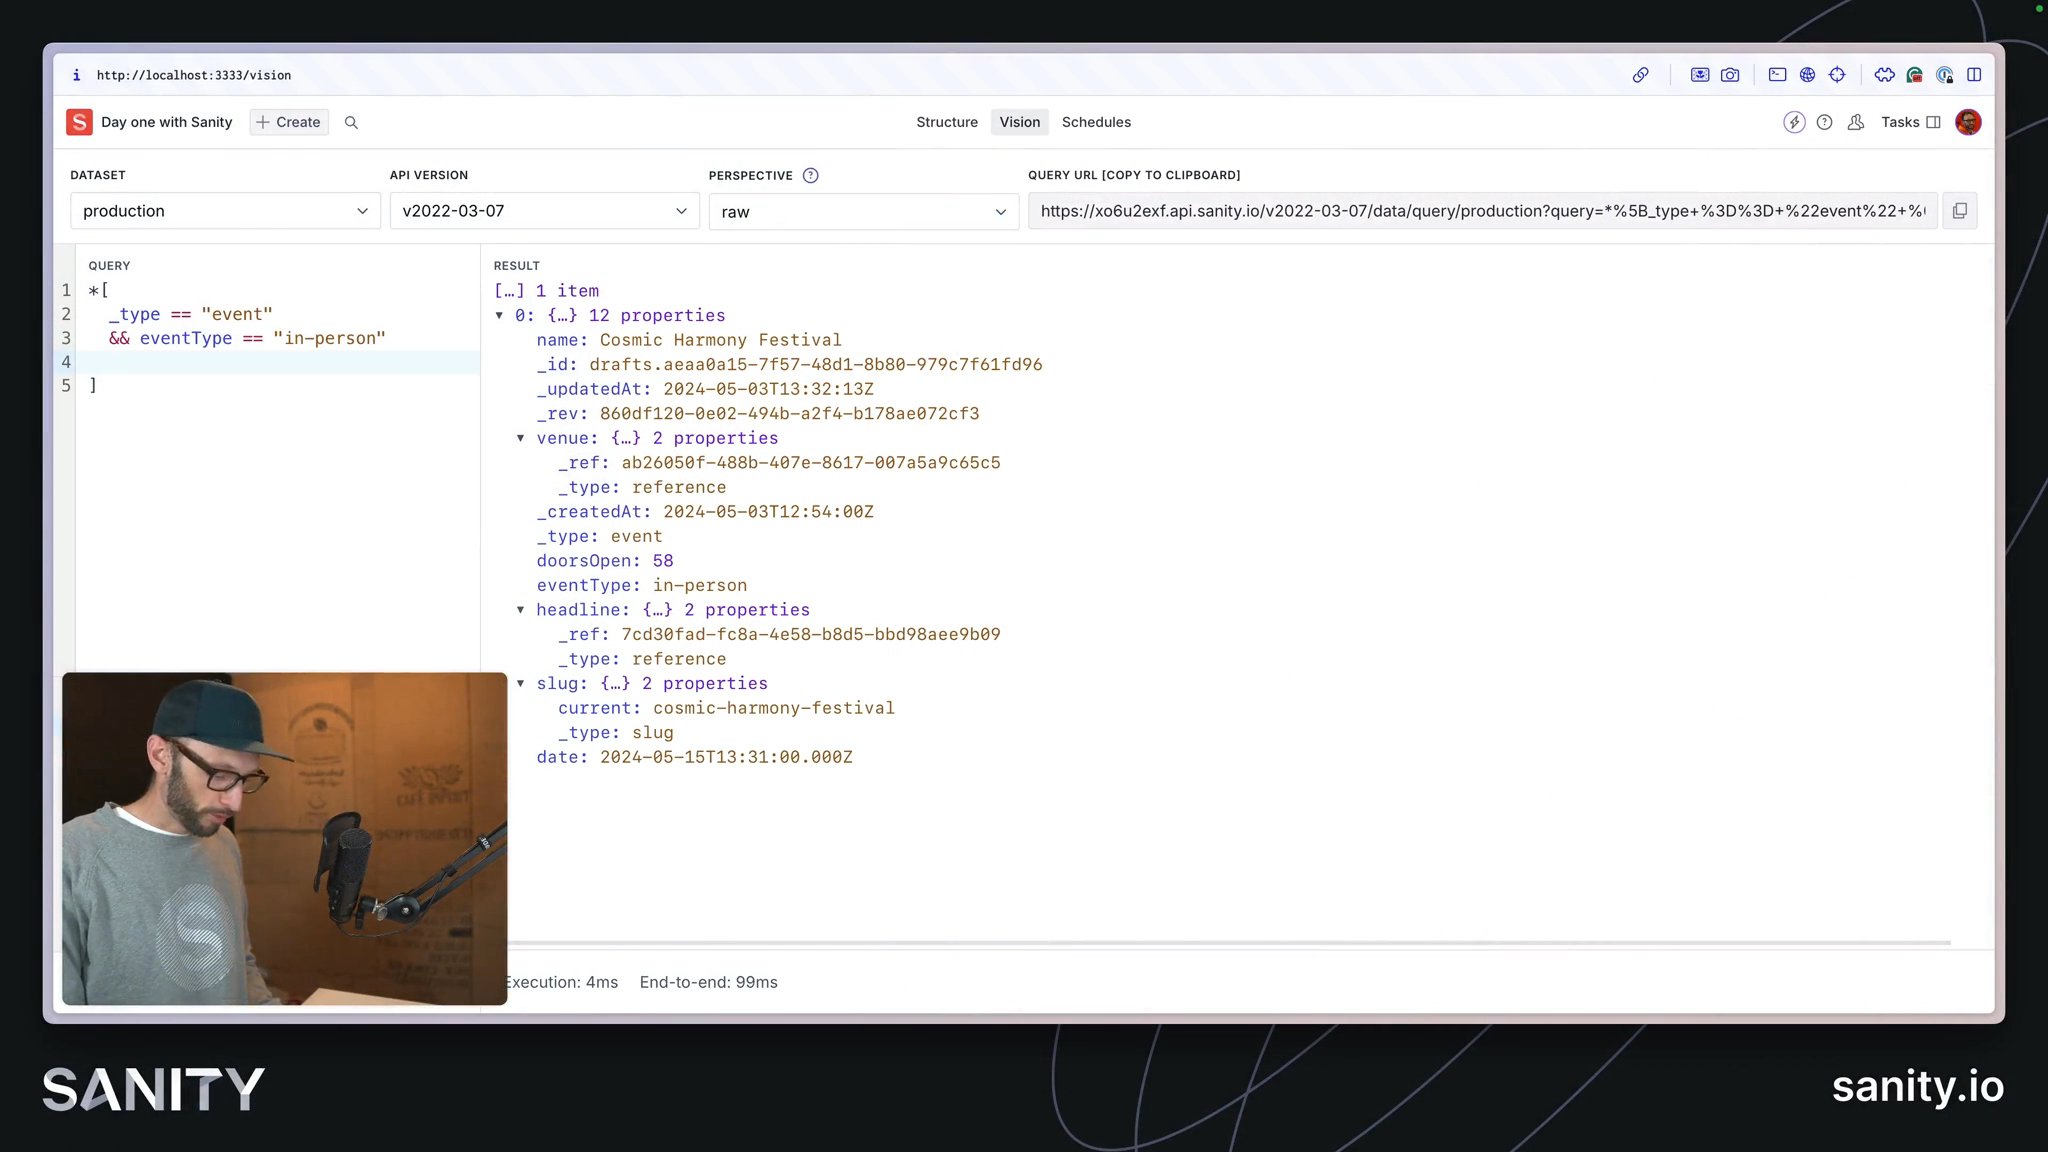The width and height of the screenshot is (2048, 1152).
Task: Click the copy link icon in the browser bar
Action: point(1641,75)
